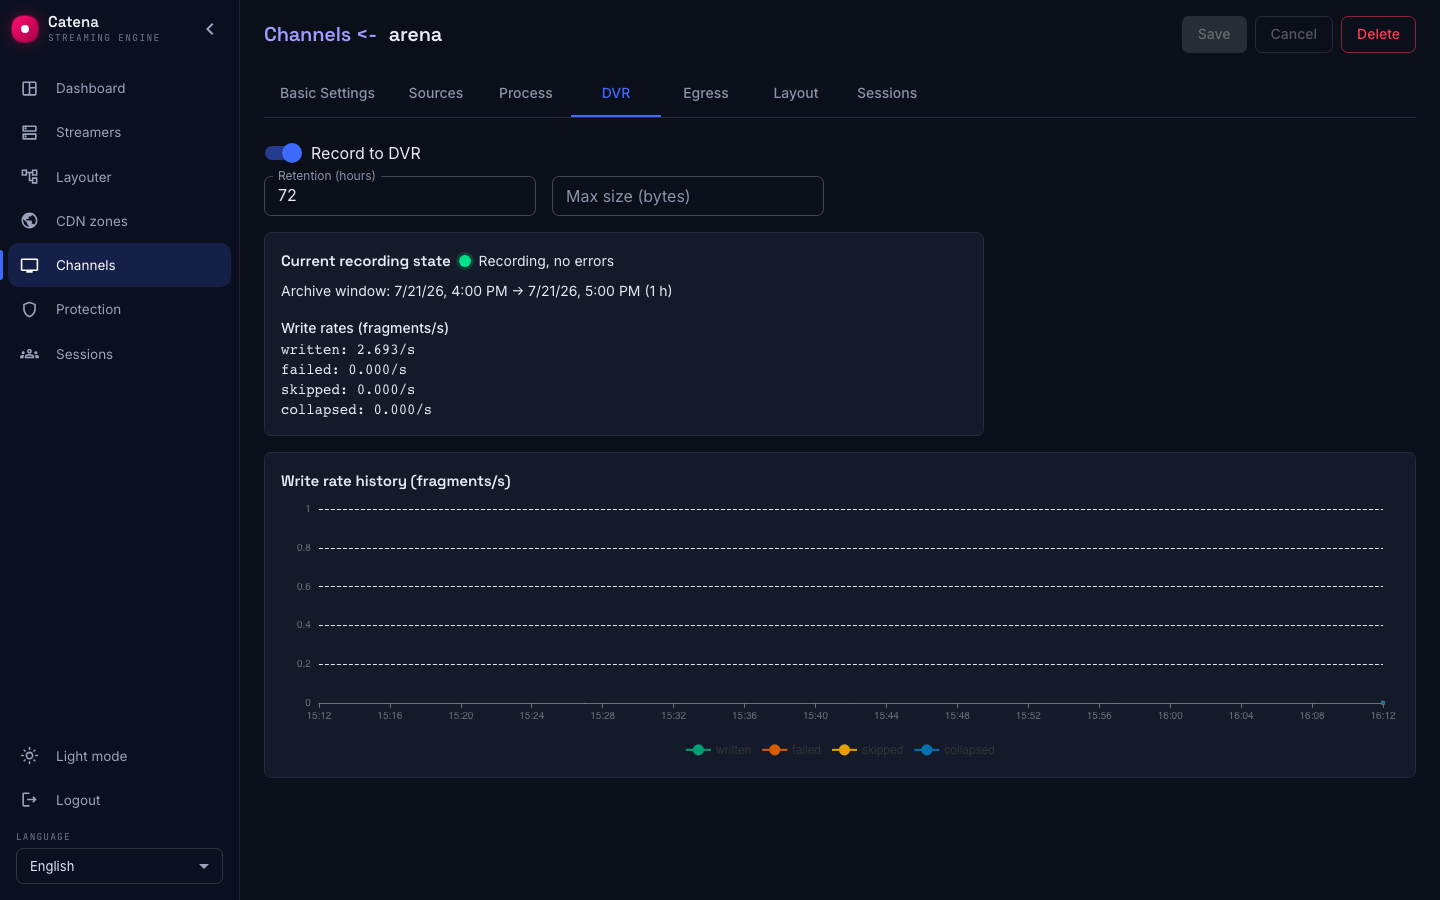Open the Process tab
Screen dimensions: 1440x900
click(x=526, y=93)
